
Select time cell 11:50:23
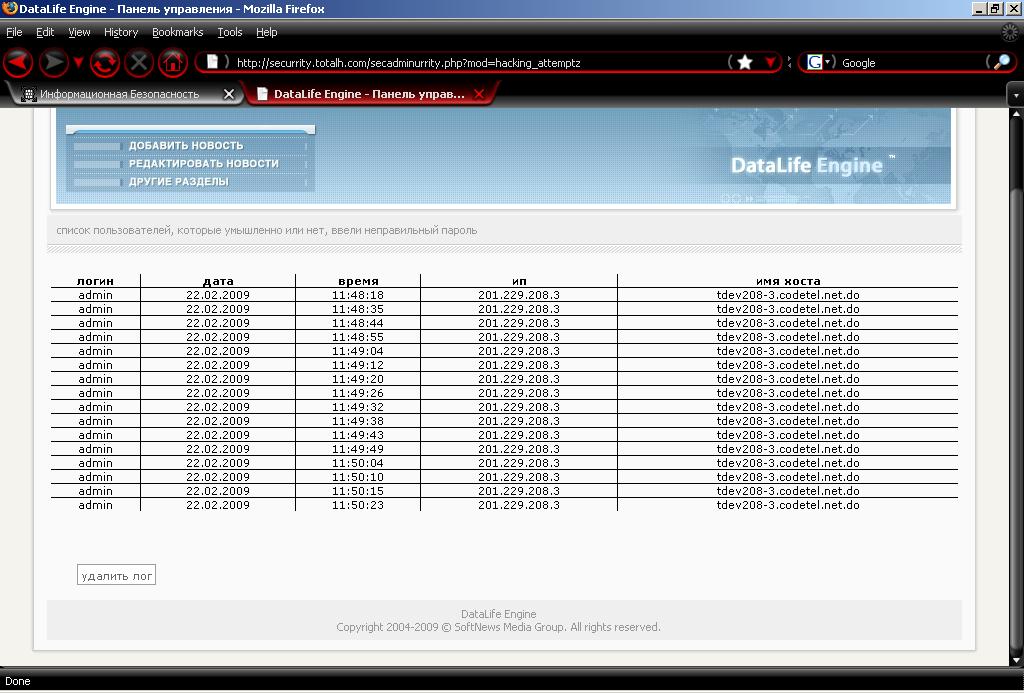pos(358,505)
